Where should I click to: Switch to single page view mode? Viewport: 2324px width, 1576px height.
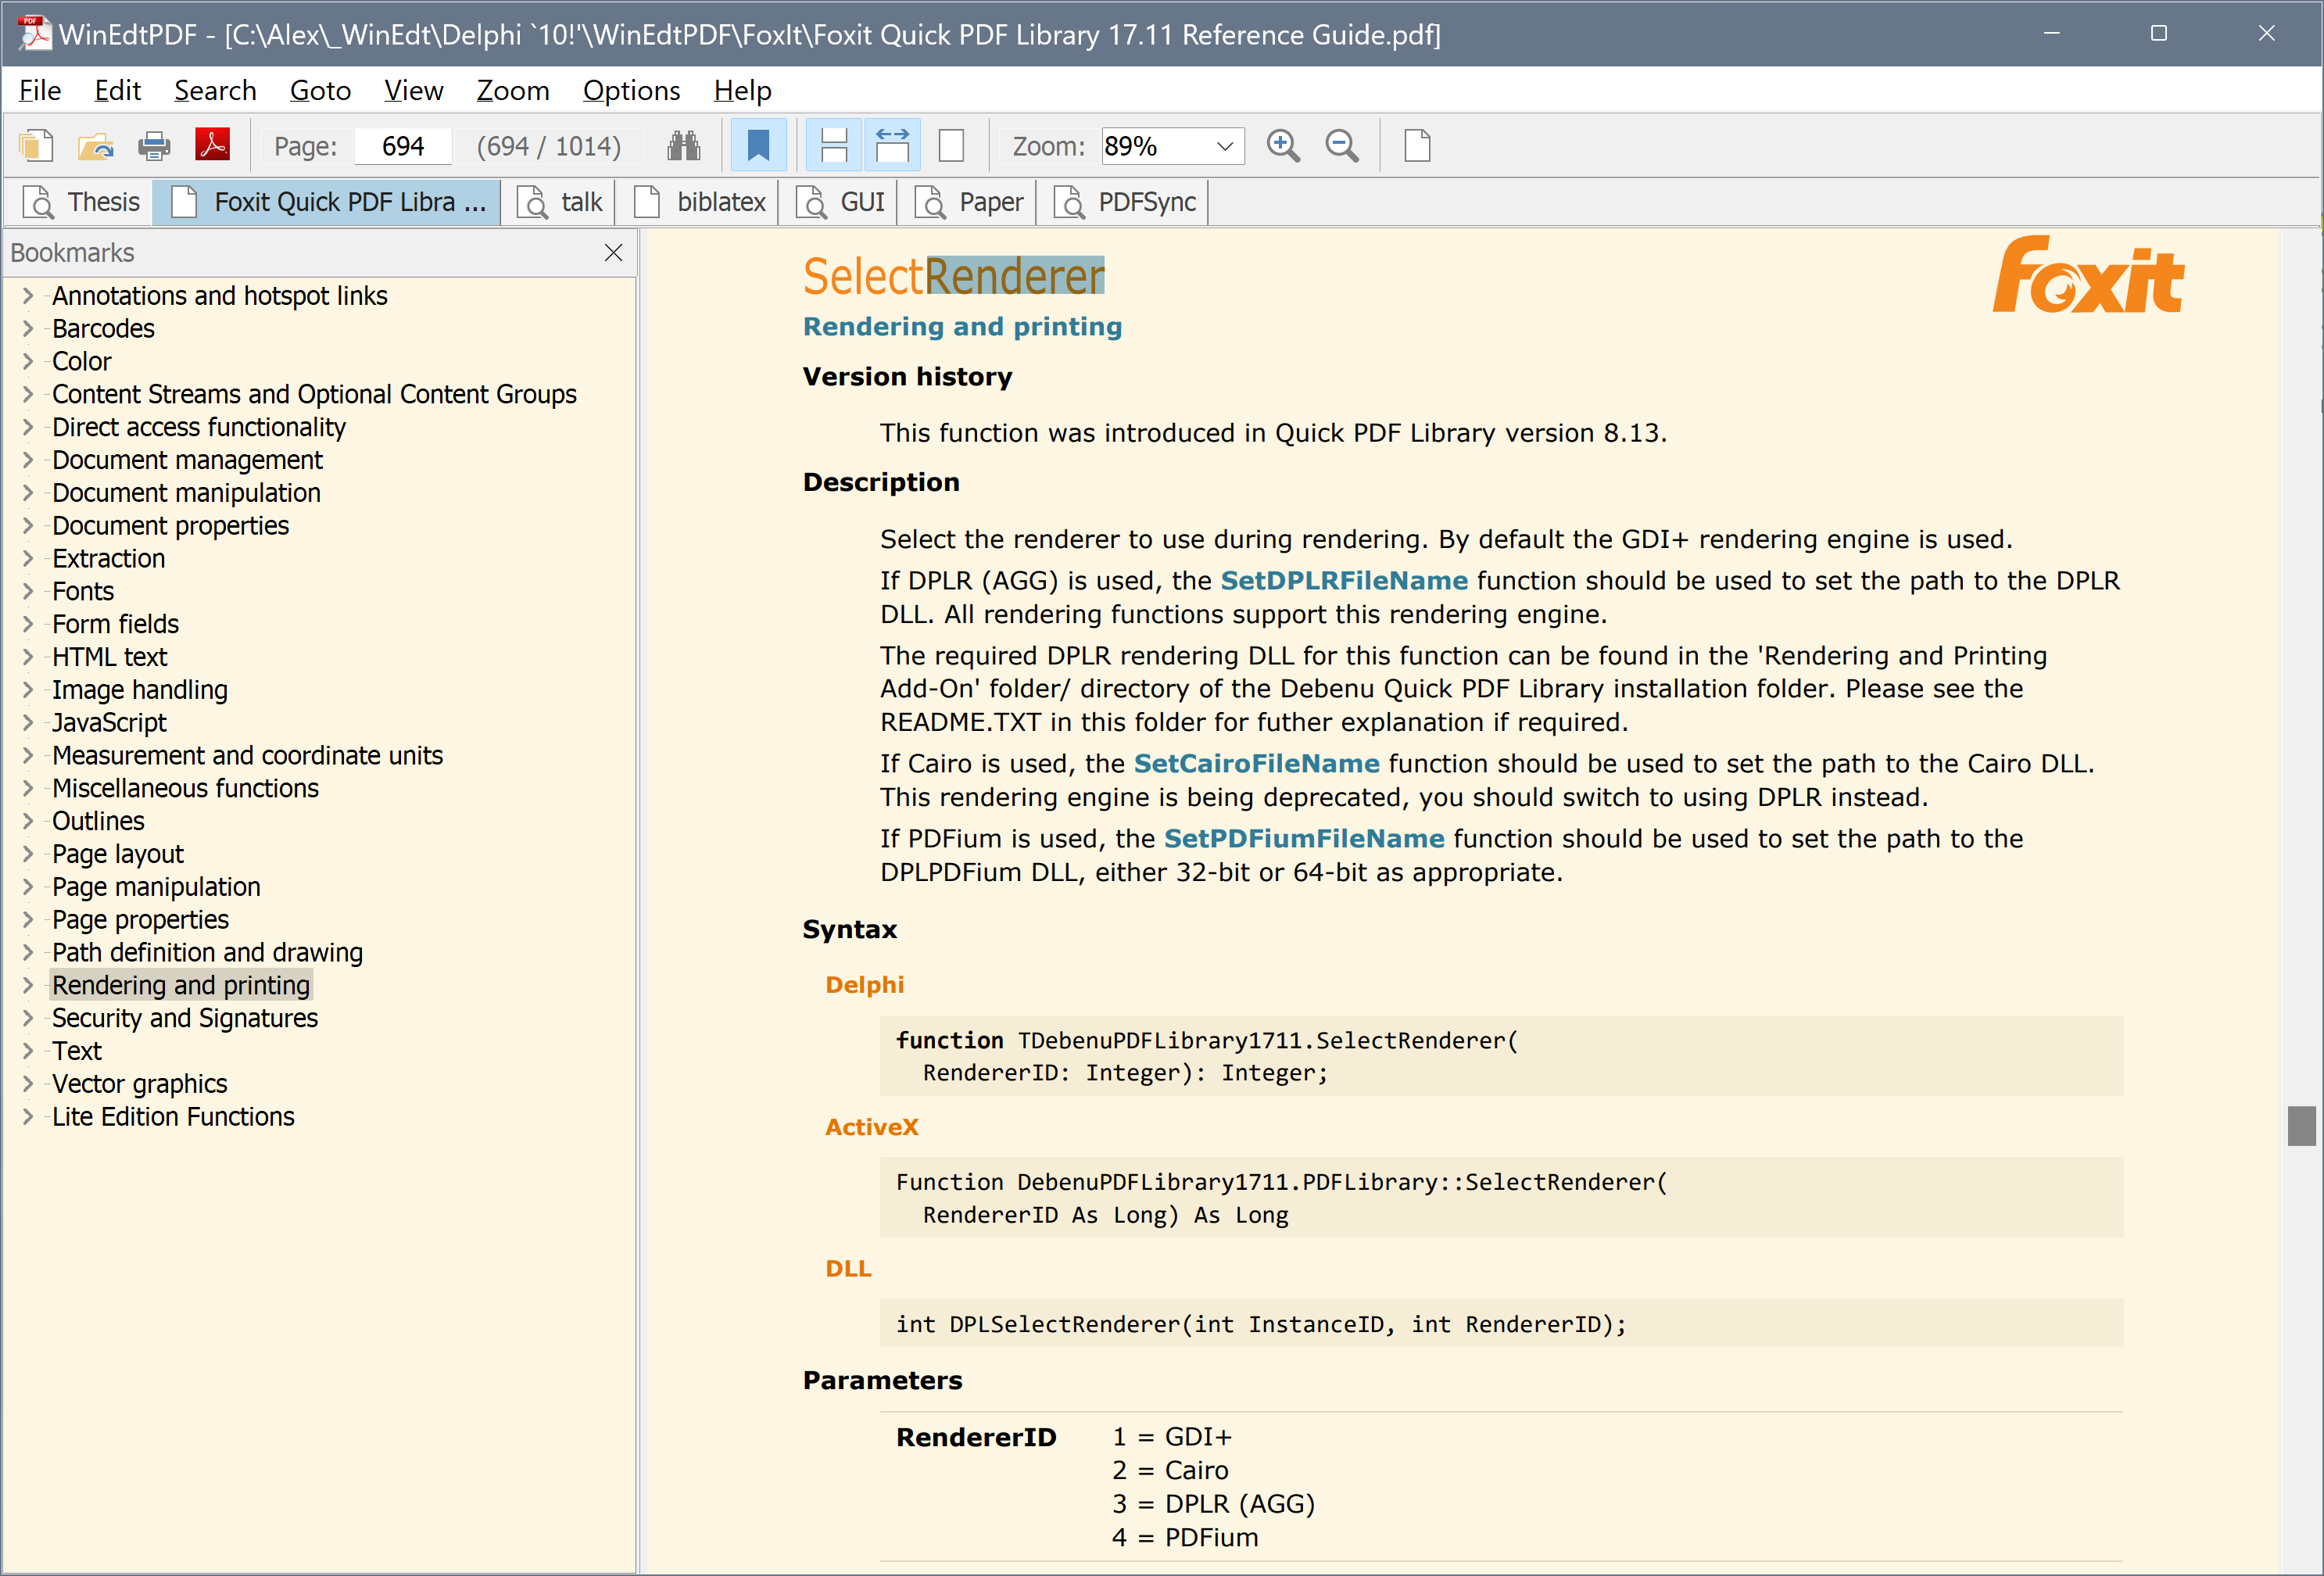pyautogui.click(x=950, y=145)
